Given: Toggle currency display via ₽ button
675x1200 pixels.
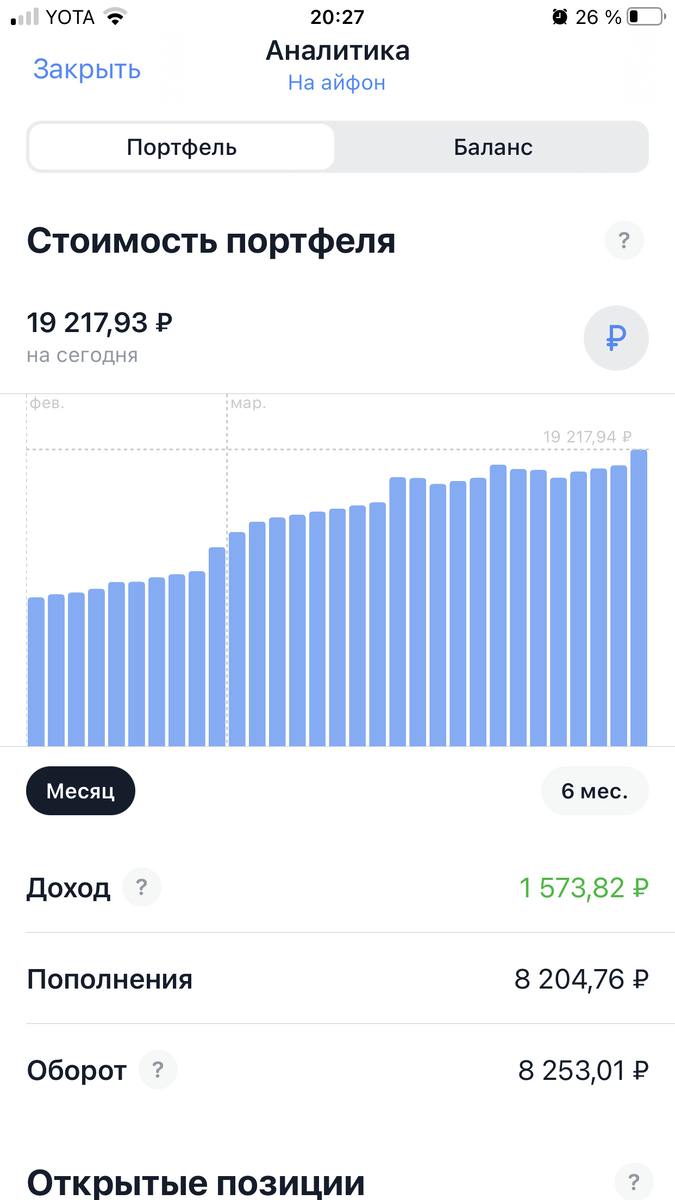Looking at the screenshot, I should [616, 338].
